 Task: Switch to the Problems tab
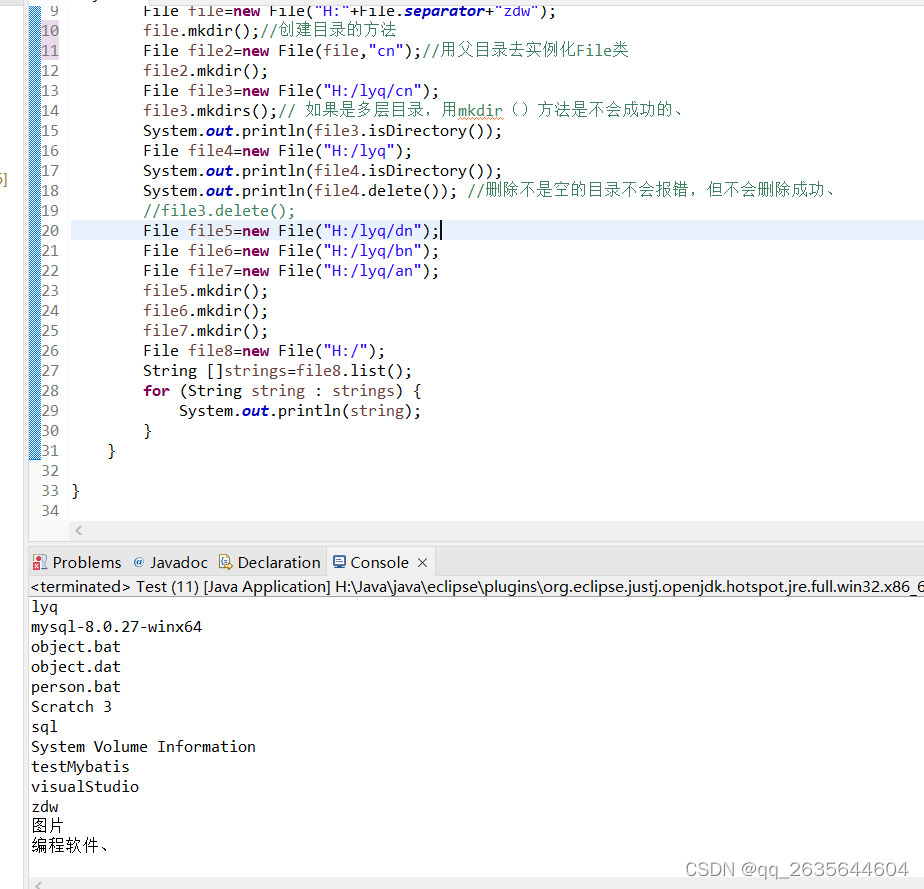(87, 562)
